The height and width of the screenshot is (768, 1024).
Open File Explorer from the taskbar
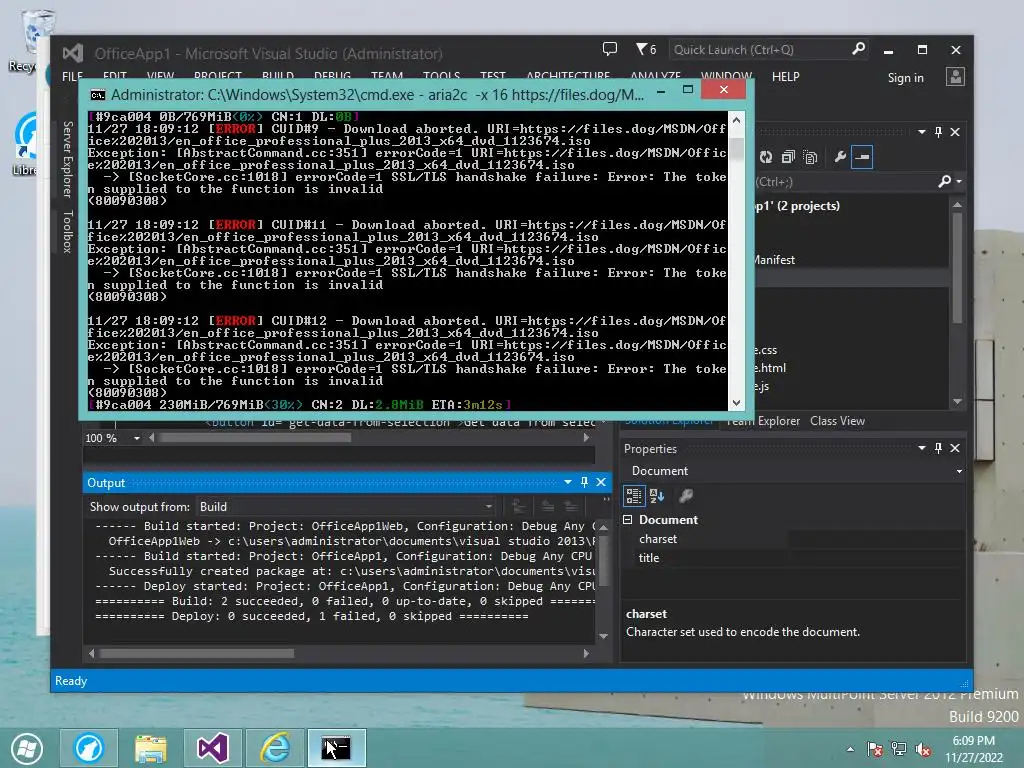tap(151, 748)
